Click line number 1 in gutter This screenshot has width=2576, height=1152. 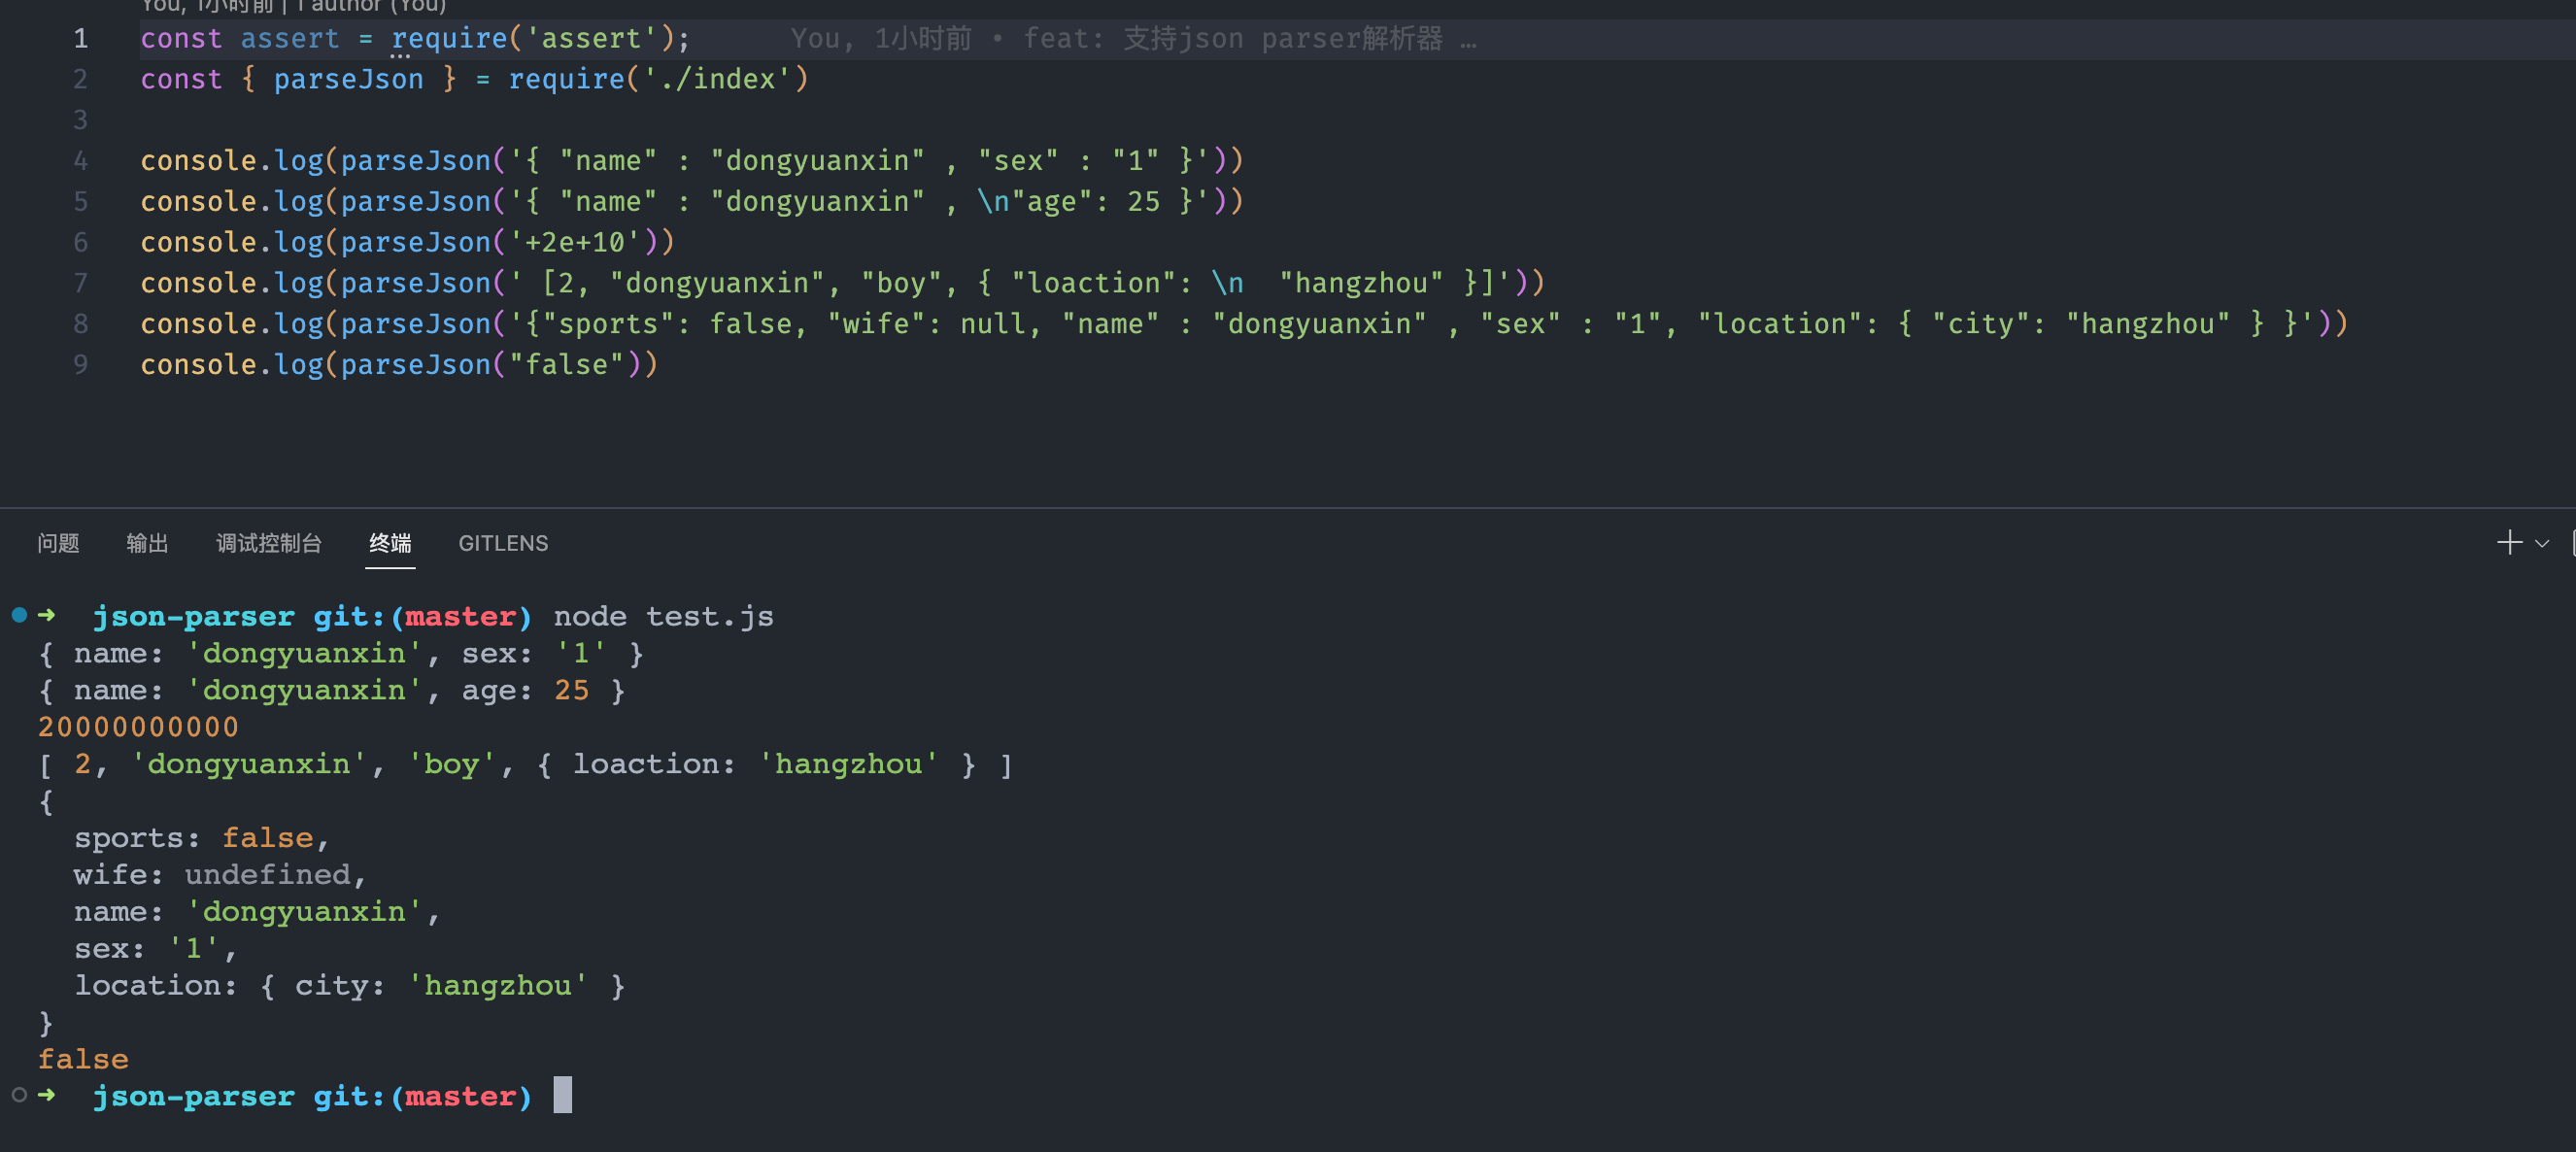click(80, 39)
